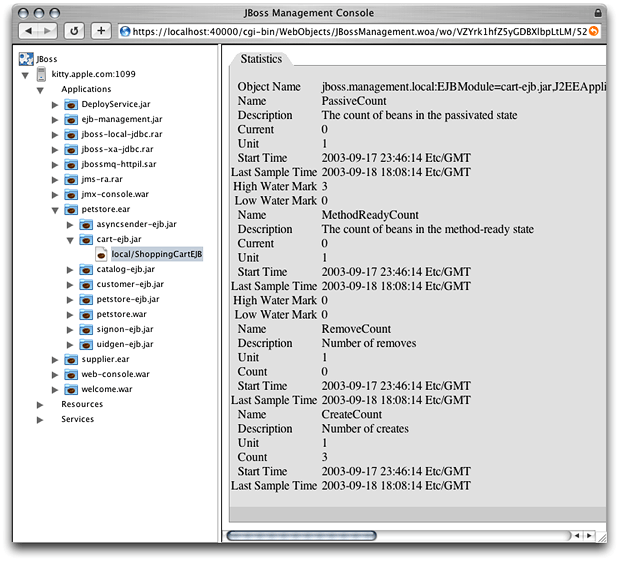This screenshot has height=562, width=618.
Task: Click the orange RSS/stop icon in address bar
Action: coord(593,31)
